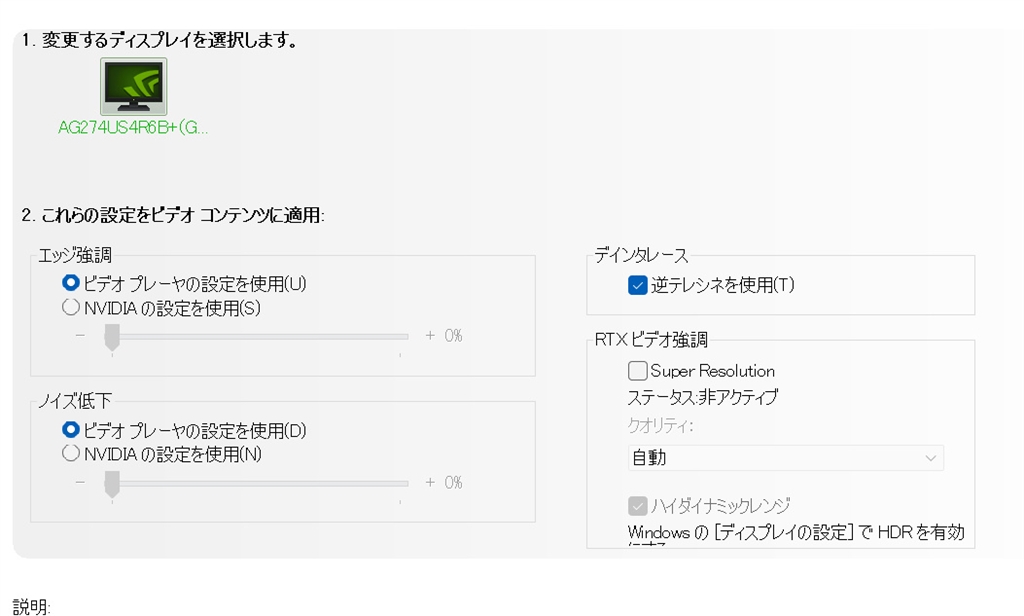Toggle the ハイダイナミックレンジ checkbox

point(638,505)
